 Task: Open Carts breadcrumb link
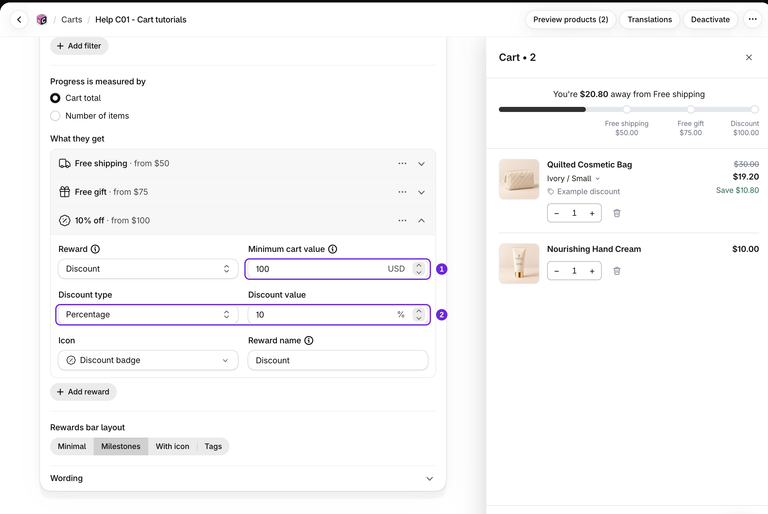(x=72, y=20)
